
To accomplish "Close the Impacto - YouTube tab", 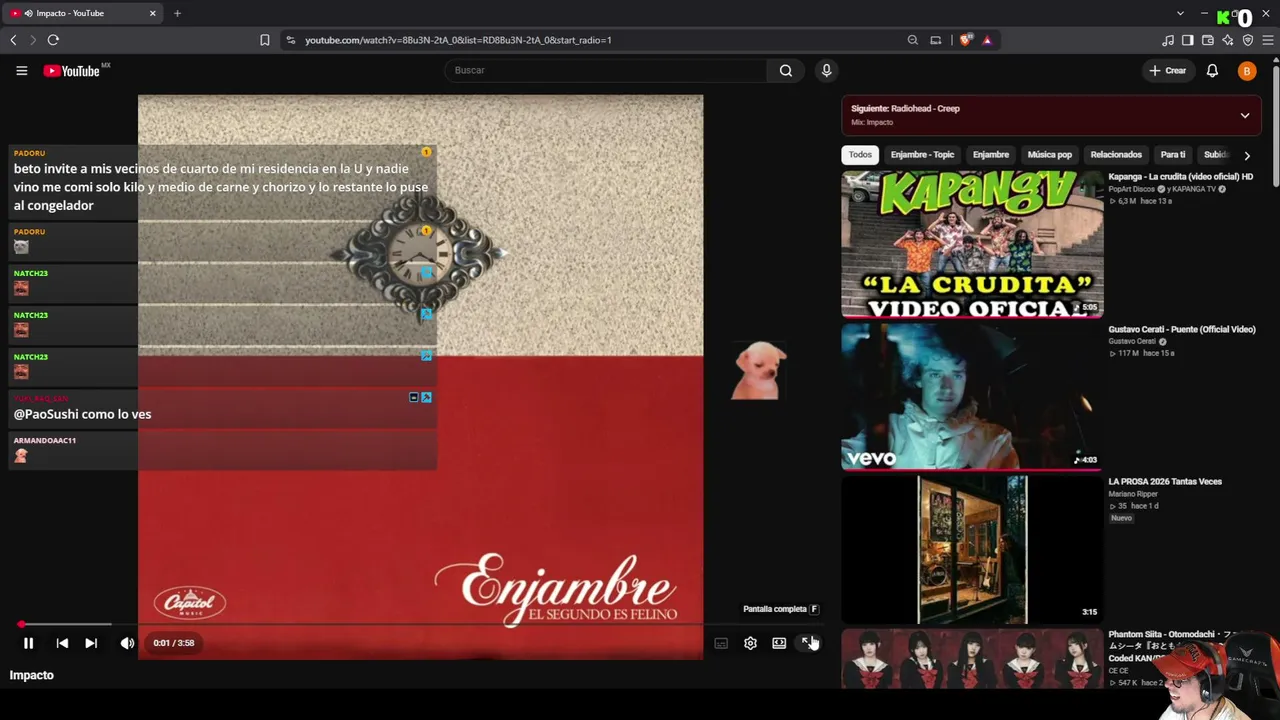I will coord(153,13).
